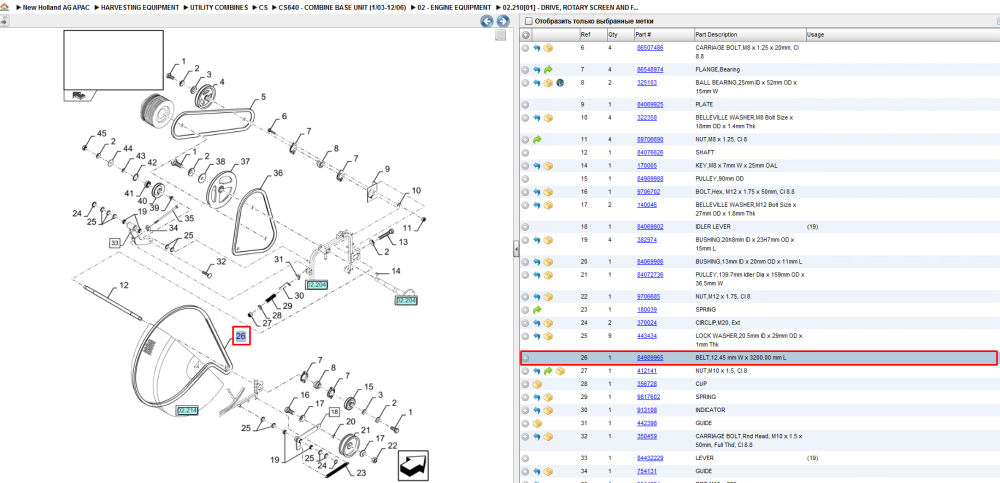Open 'New Holland AG APAC' breadcrumb level
The image size is (1000, 483).
click(x=56, y=7)
